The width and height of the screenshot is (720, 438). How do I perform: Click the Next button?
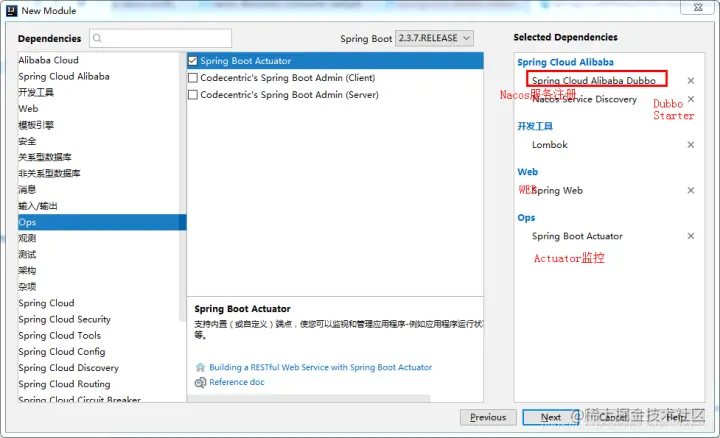click(551, 417)
